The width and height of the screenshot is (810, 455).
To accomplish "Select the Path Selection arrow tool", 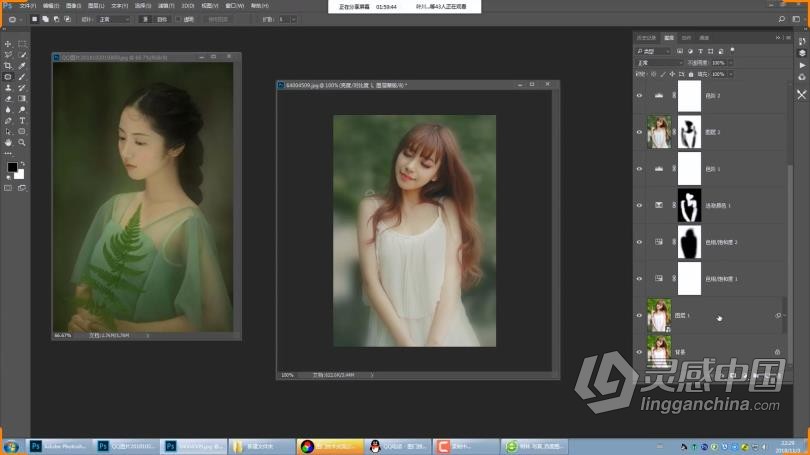I will (x=8, y=132).
